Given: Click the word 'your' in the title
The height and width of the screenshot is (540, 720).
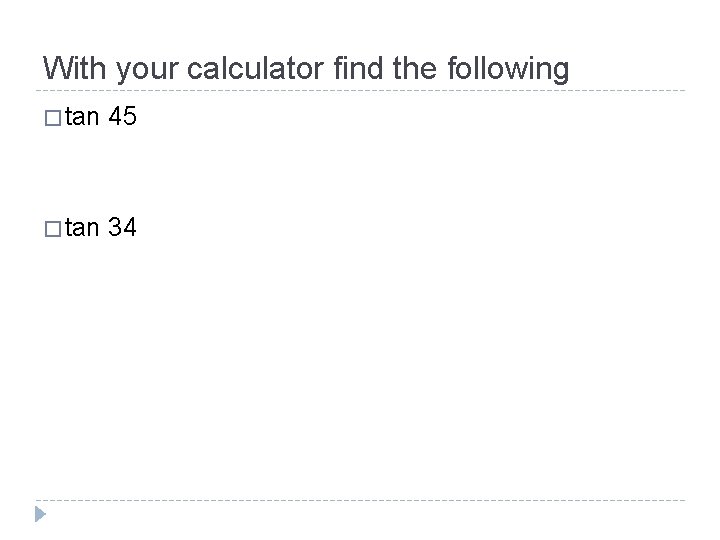Looking at the screenshot, I should (x=147, y=71).
